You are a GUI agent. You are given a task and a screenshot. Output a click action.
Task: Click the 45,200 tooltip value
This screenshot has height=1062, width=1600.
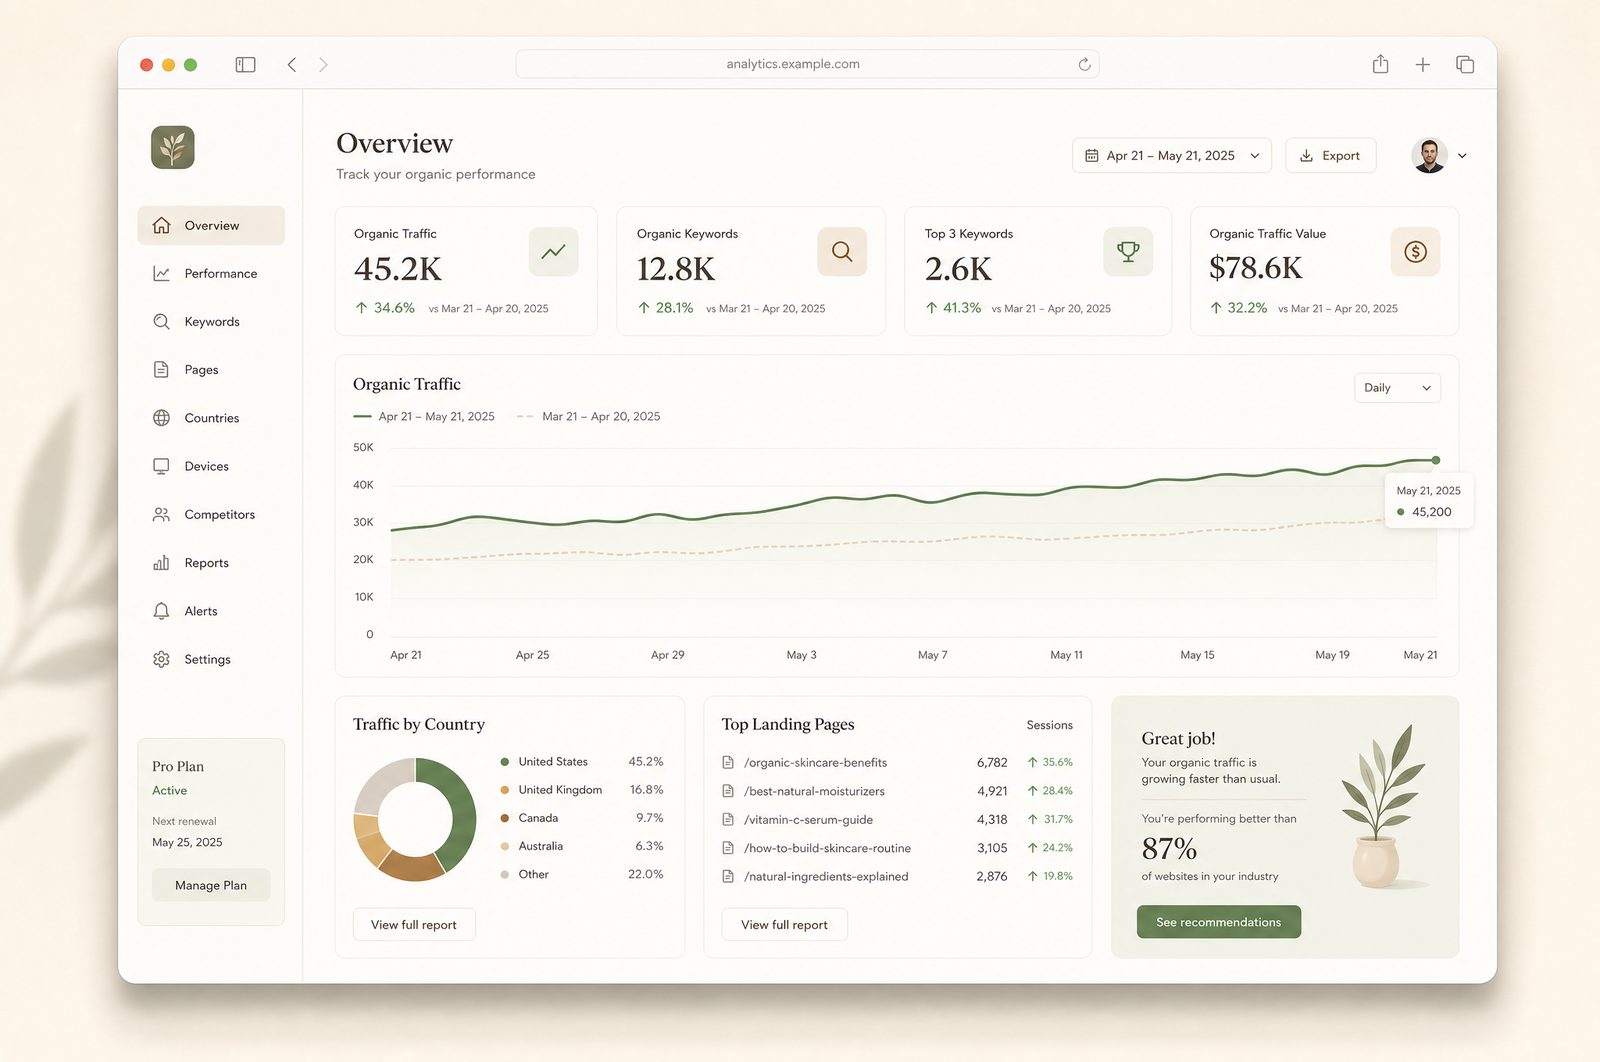click(1431, 512)
